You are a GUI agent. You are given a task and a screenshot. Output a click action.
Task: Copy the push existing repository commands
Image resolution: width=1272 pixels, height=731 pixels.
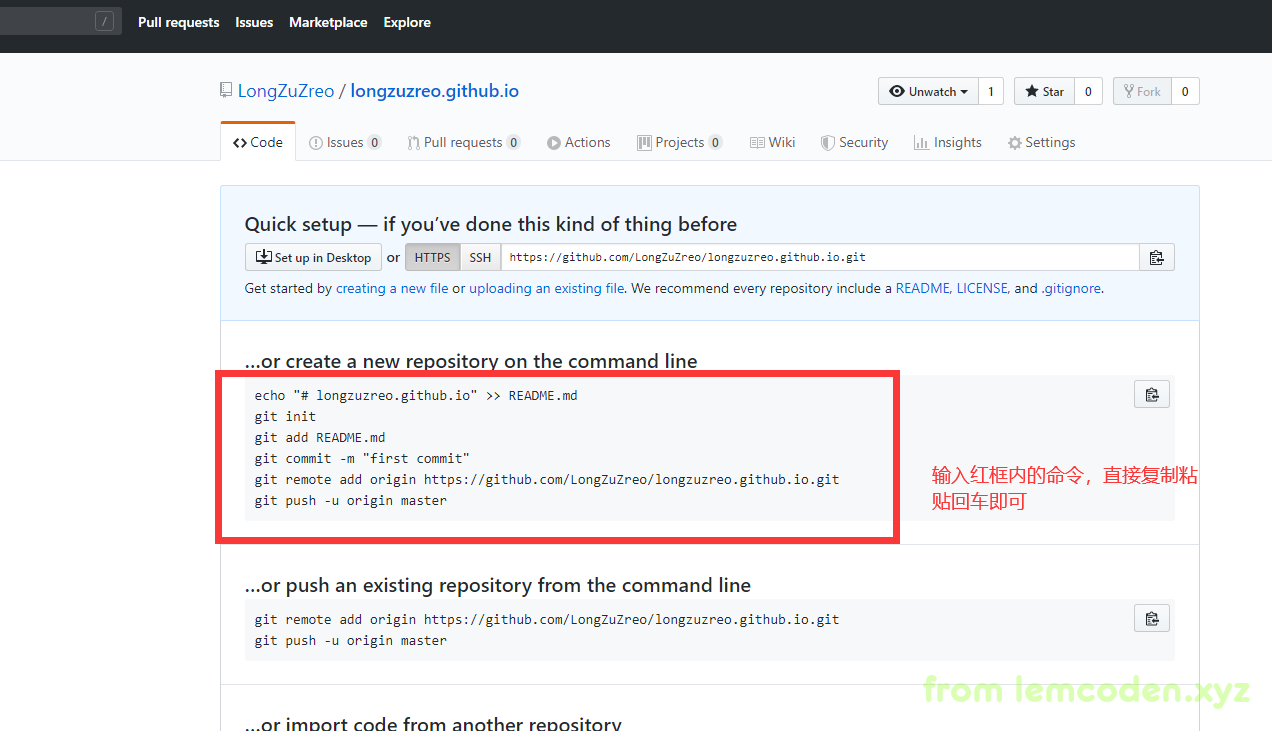tap(1151, 618)
